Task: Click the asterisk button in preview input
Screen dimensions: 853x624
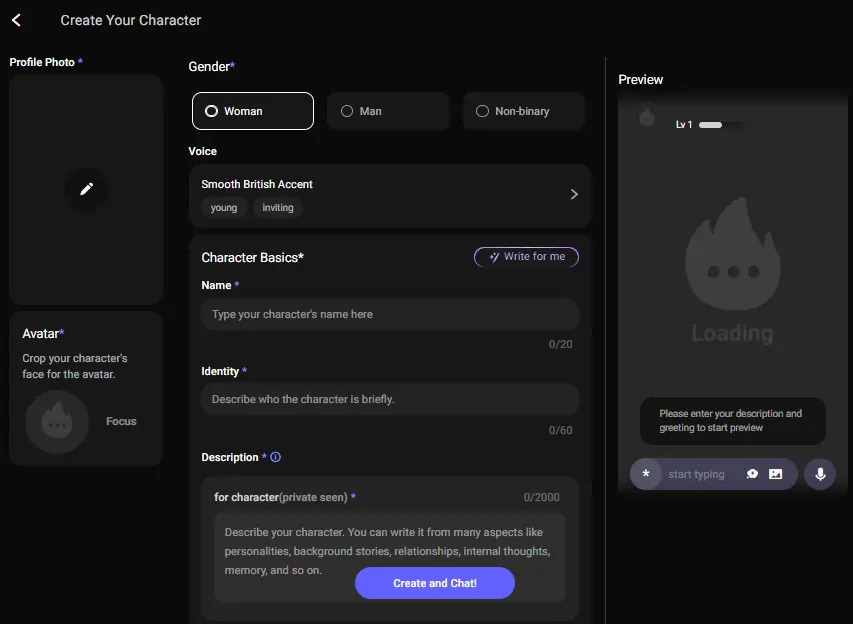Action: point(646,474)
